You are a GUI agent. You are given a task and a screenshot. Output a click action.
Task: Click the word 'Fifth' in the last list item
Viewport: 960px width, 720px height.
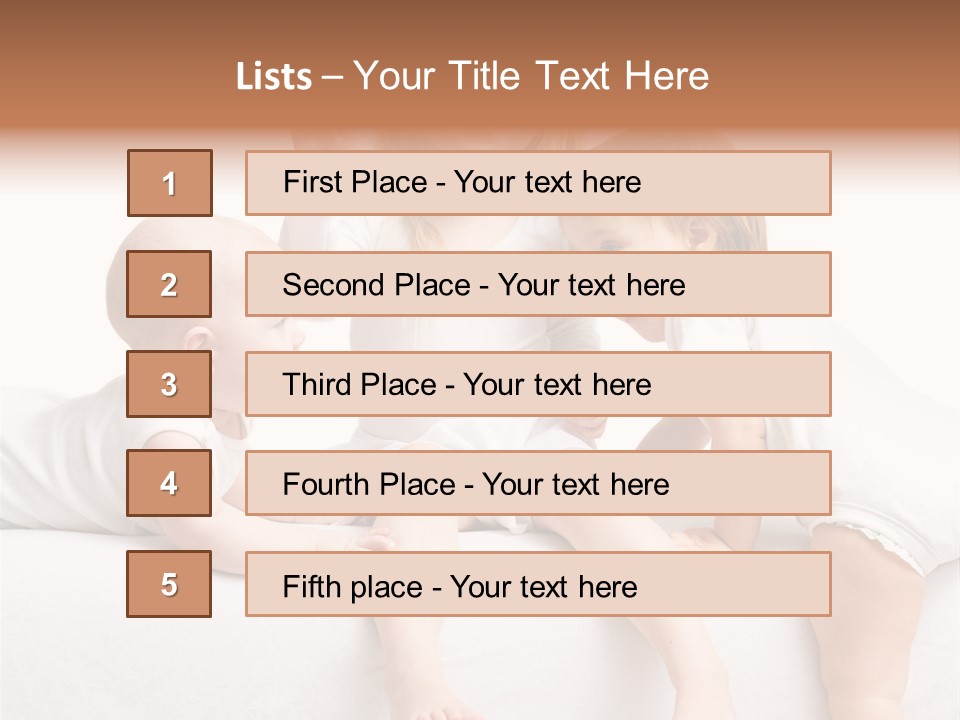pyautogui.click(x=311, y=586)
